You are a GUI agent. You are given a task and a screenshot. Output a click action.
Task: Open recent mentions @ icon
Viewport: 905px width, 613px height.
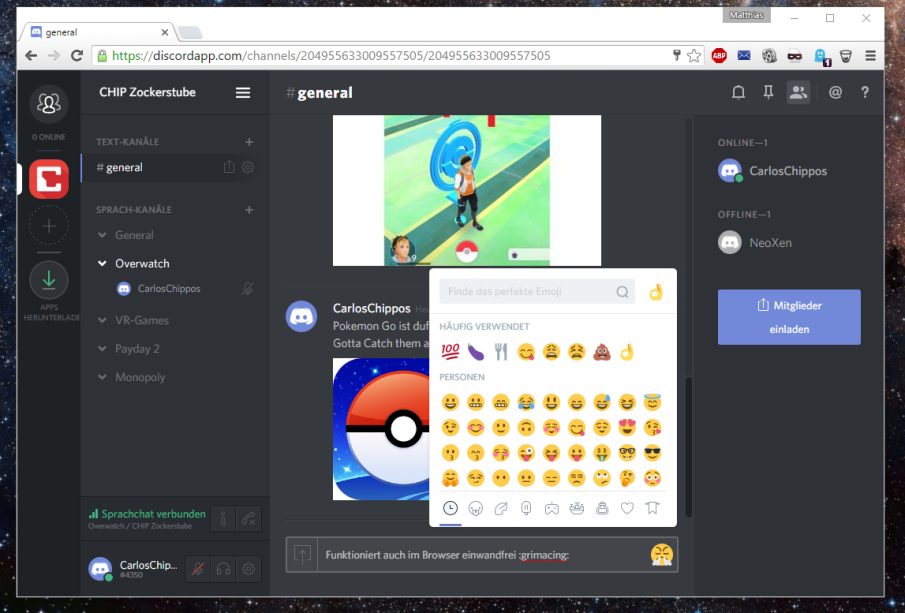pyautogui.click(x=835, y=92)
